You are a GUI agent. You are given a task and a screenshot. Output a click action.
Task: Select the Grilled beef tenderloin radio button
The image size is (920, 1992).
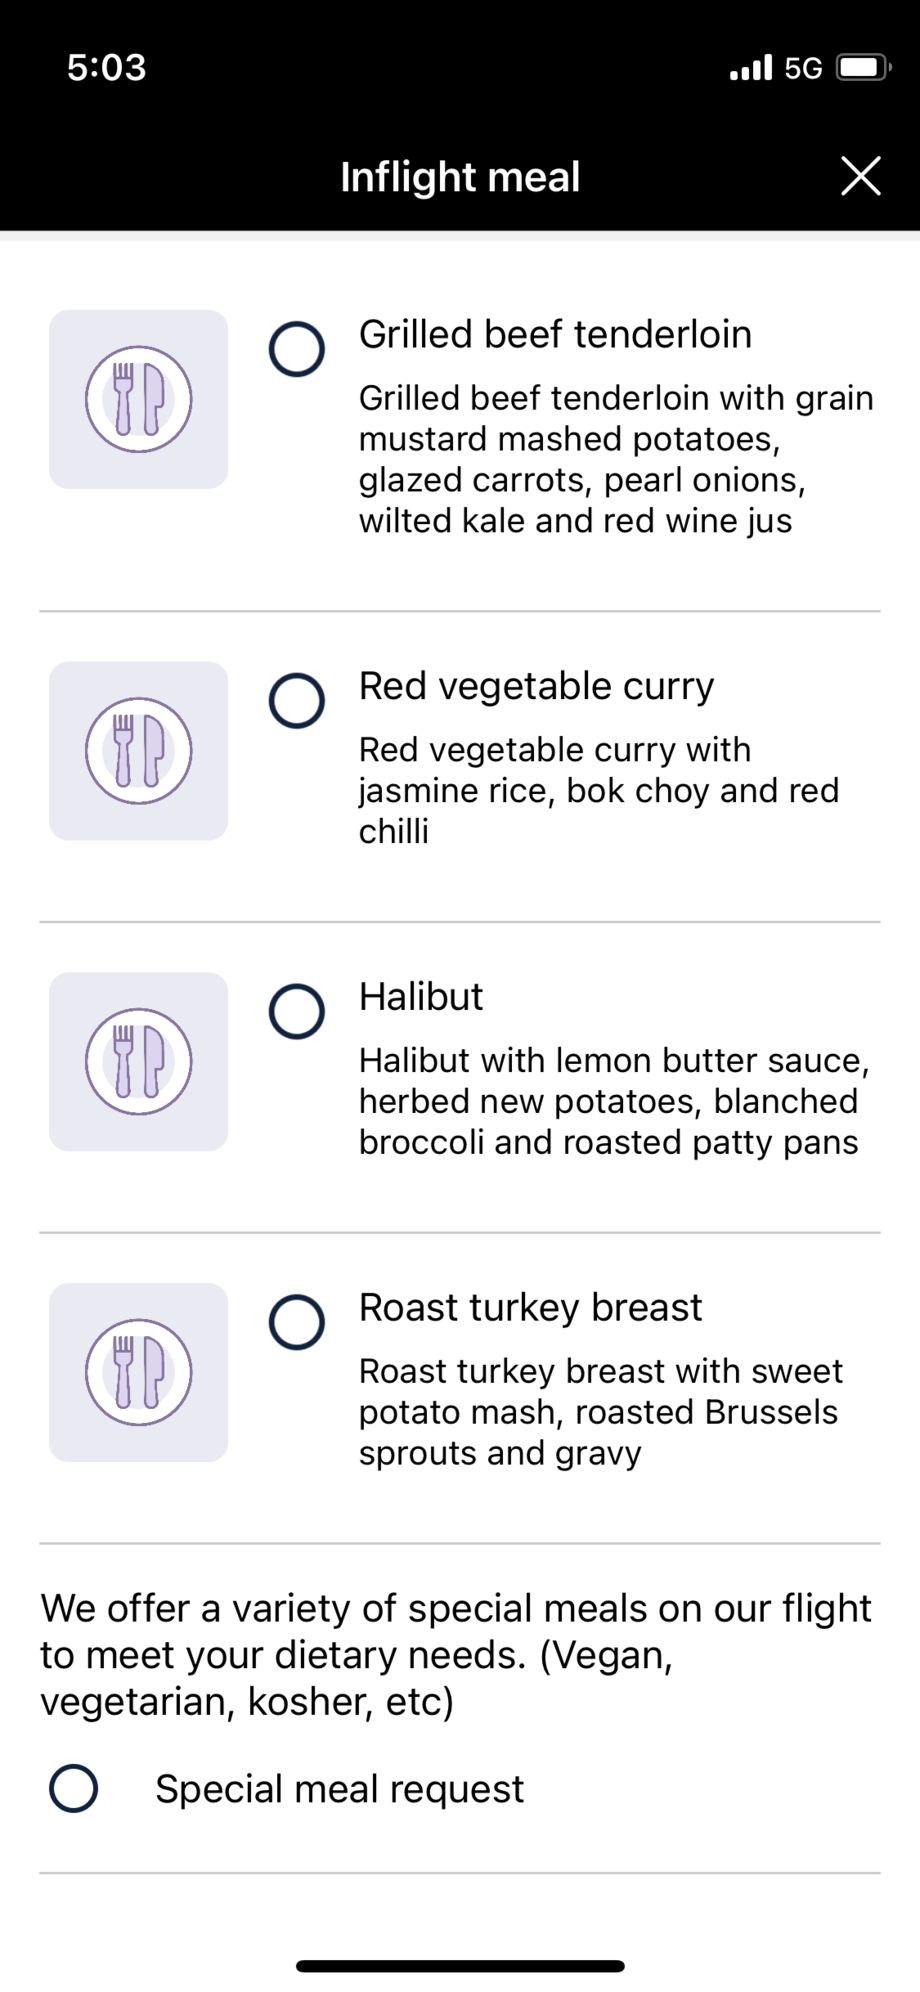point(297,349)
